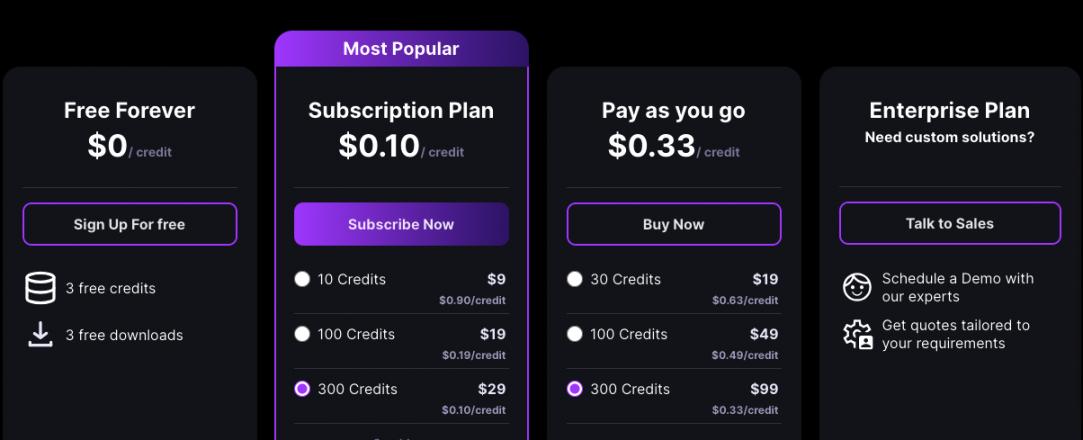Select 30 Credits pay-as-you-go option
Screen dimensions: 1083x440
tap(574, 280)
